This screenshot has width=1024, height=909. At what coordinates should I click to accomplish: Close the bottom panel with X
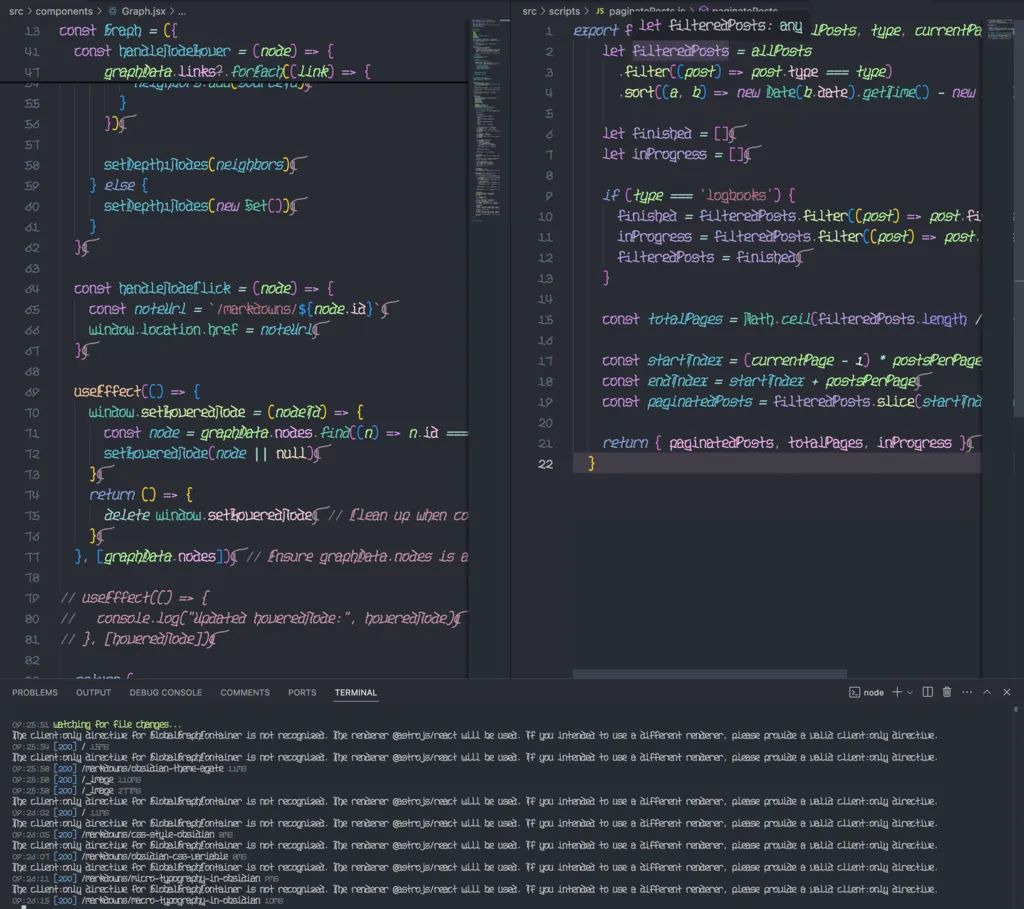click(x=1007, y=692)
